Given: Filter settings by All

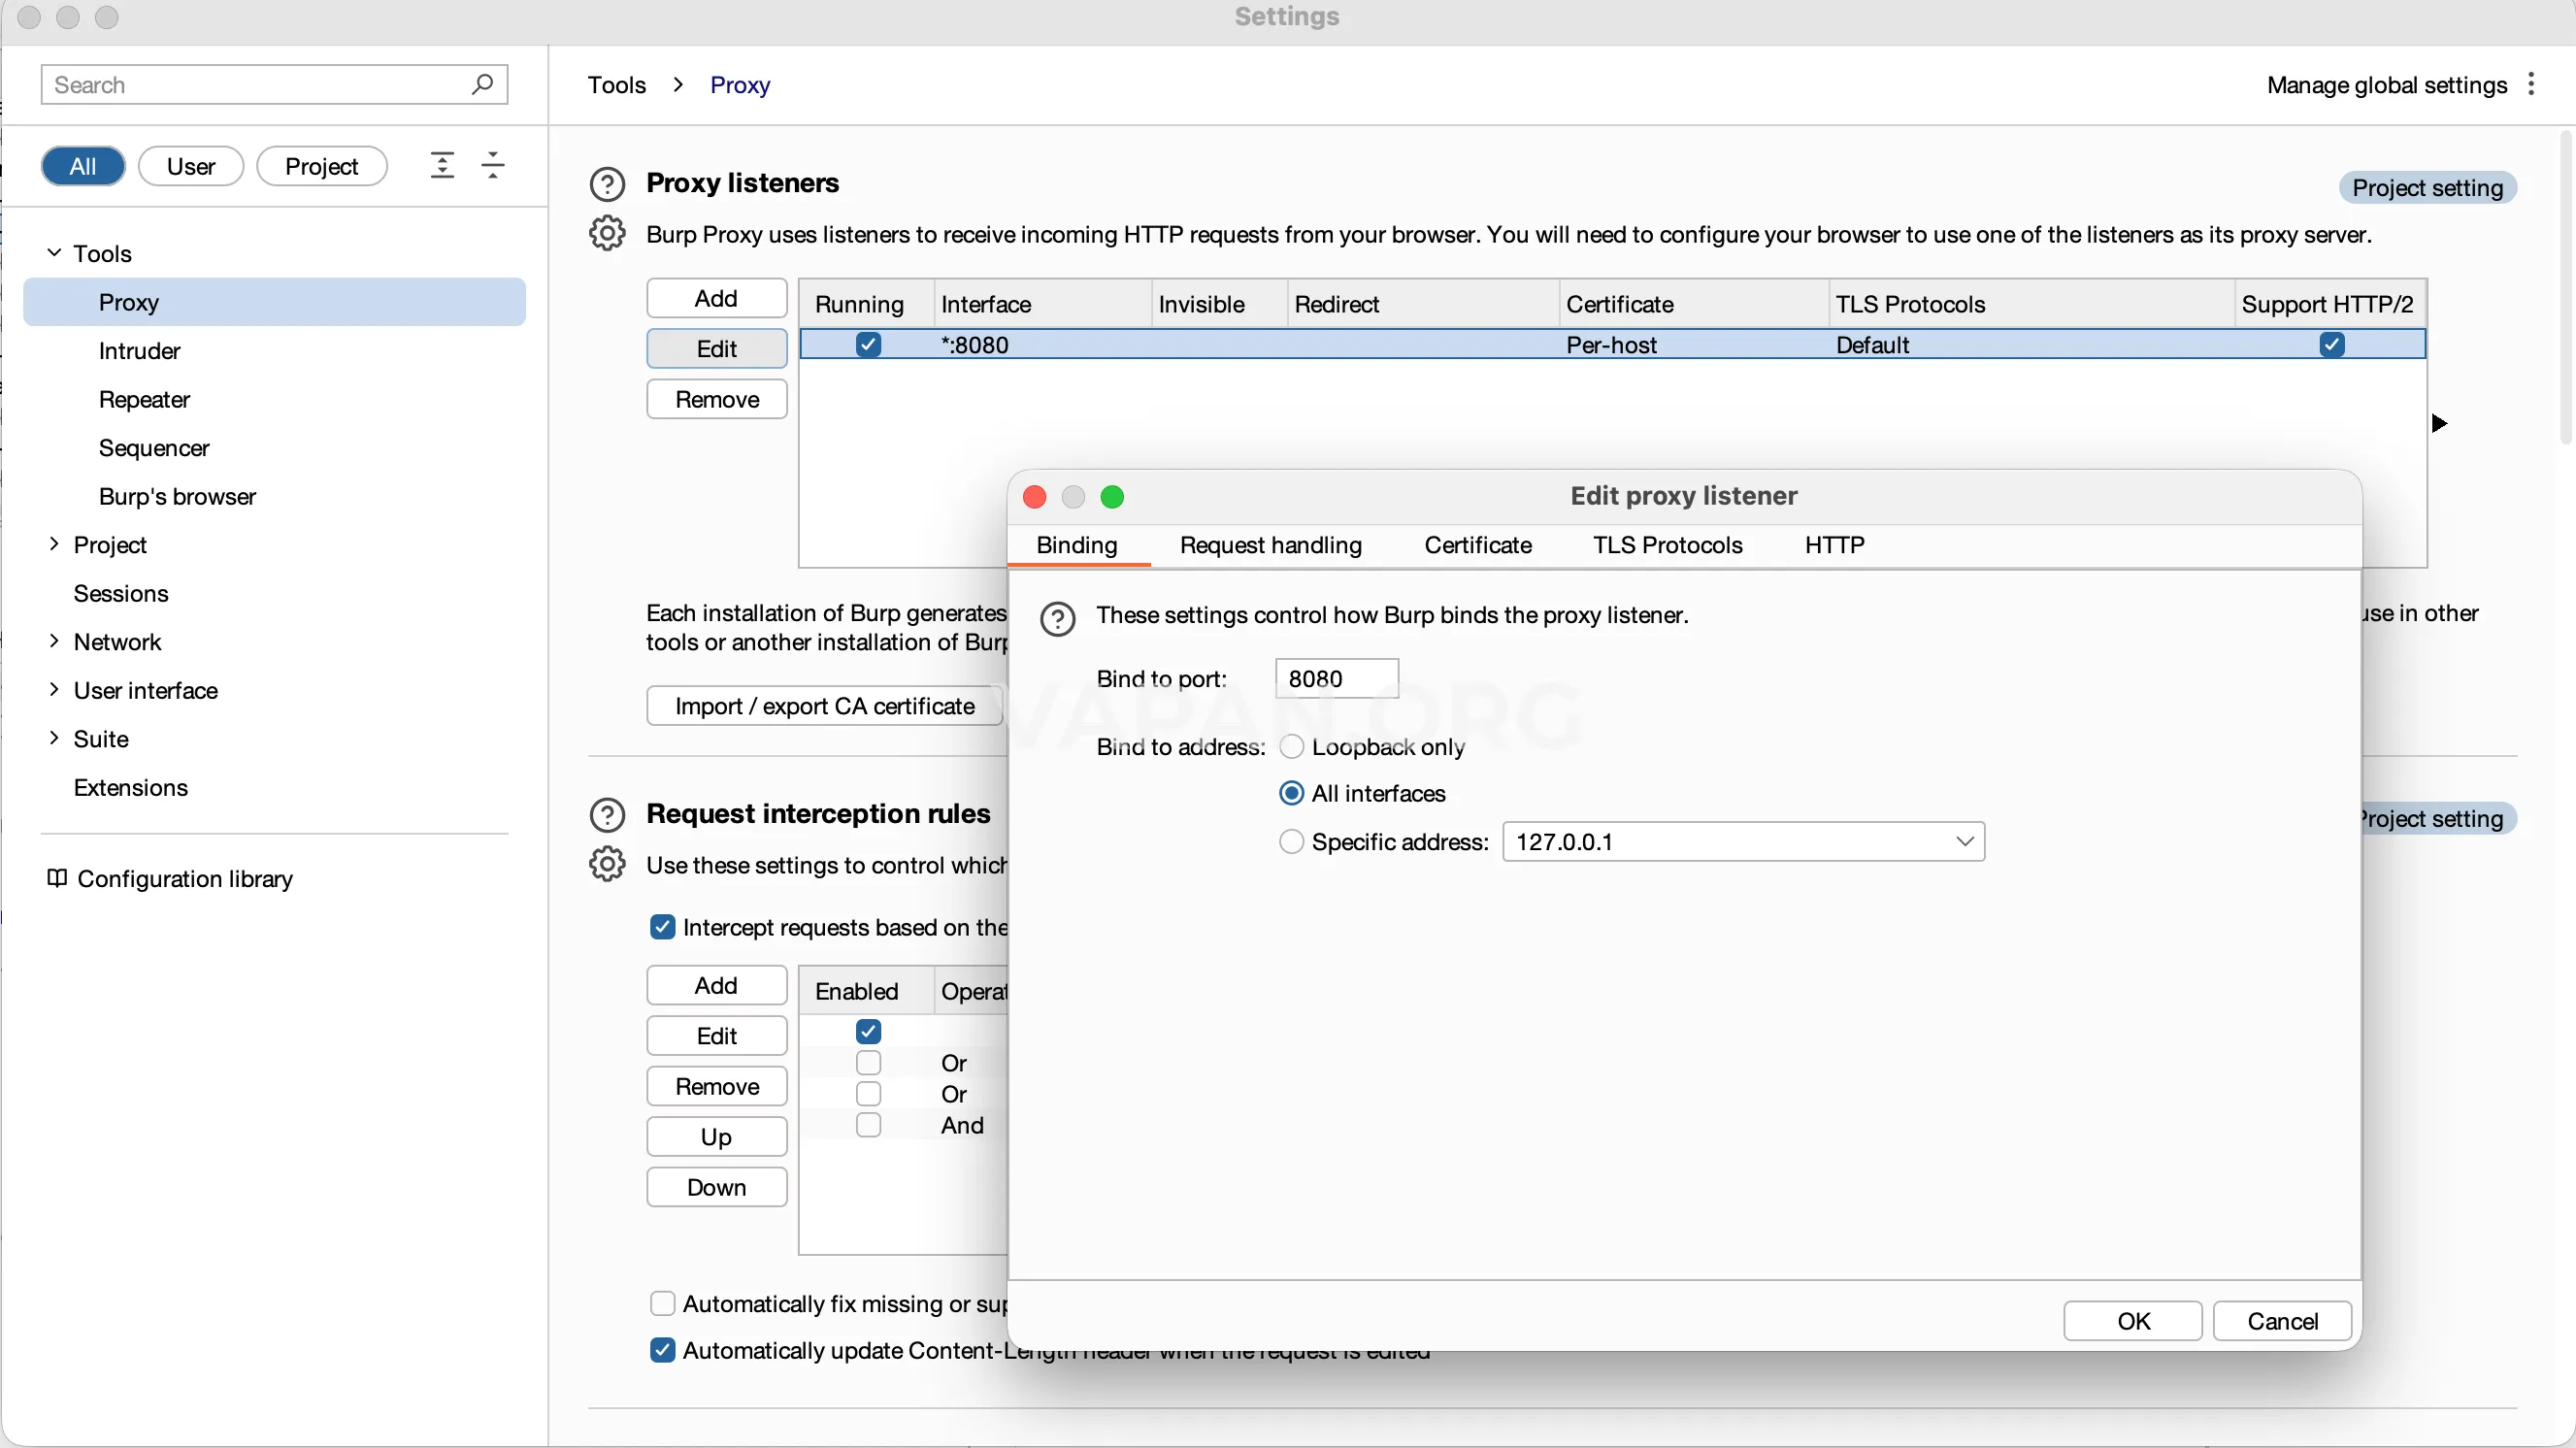Looking at the screenshot, I should [83, 166].
